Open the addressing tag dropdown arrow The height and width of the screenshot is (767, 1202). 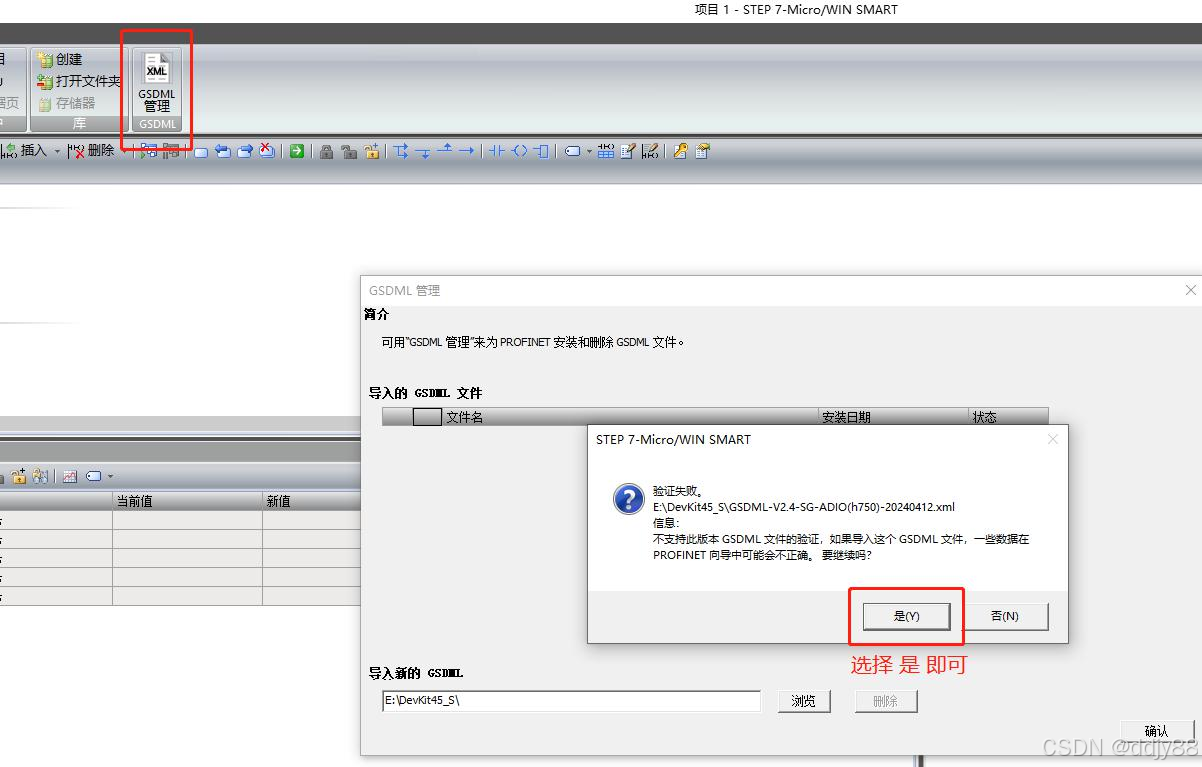click(x=589, y=152)
